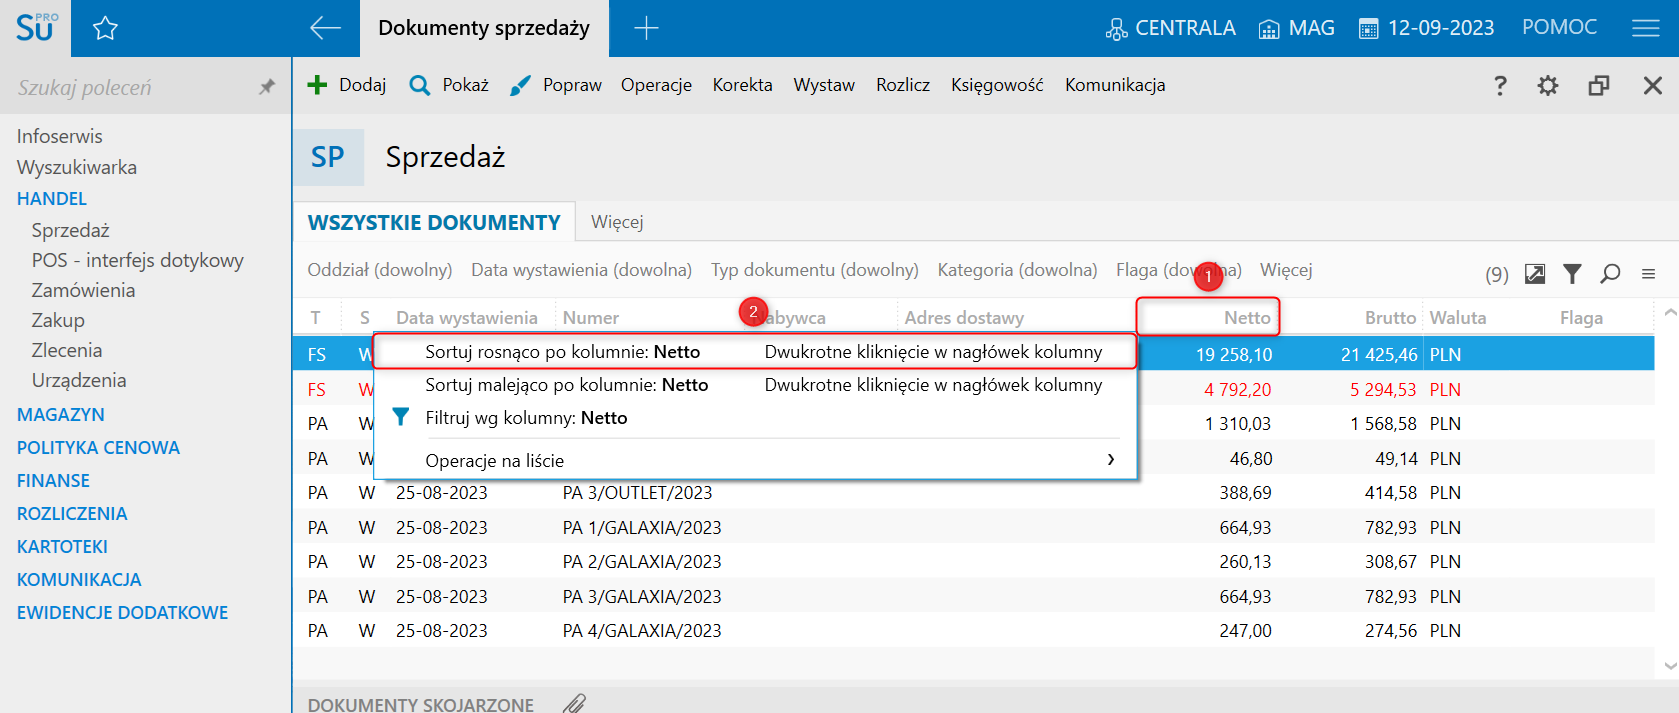Image resolution: width=1679 pixels, height=713 pixels.
Task: Click the filter funnel icon above list
Action: coord(1573,273)
